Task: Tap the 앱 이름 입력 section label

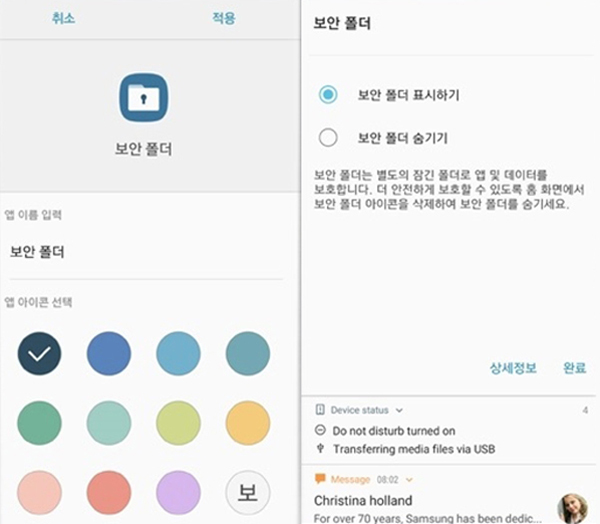Action: point(33,215)
